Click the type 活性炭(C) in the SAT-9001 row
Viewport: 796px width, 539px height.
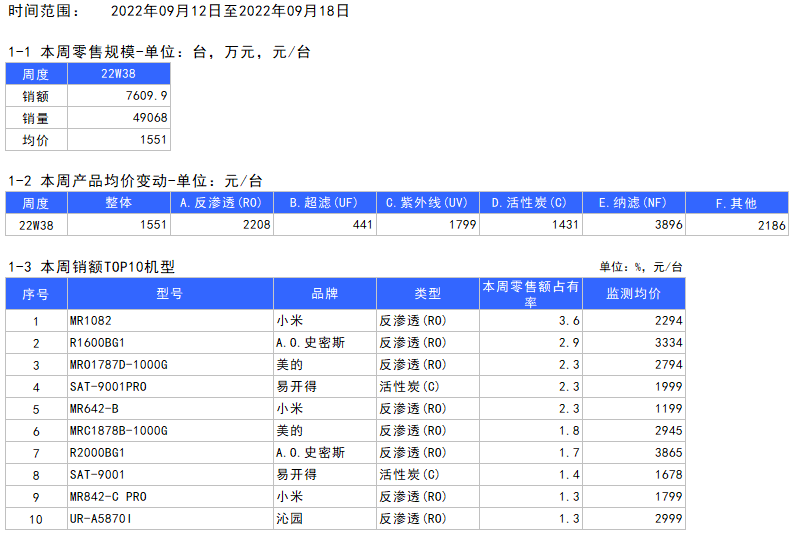pos(409,475)
